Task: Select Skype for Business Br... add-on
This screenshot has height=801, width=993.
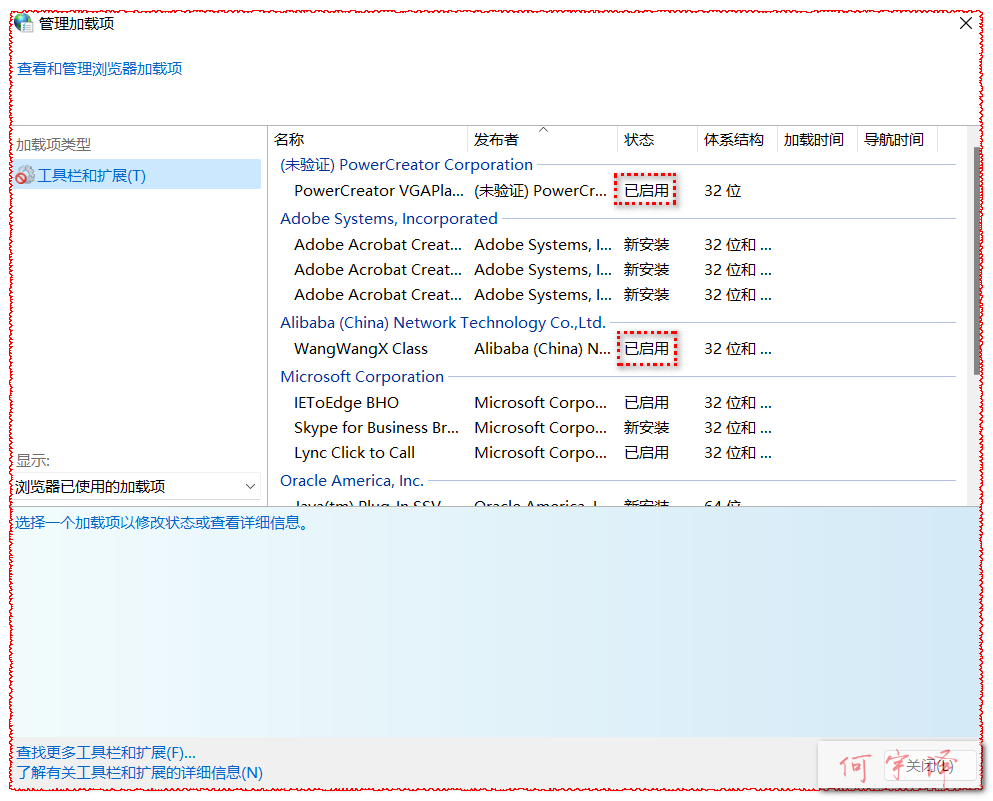Action: tap(617, 428)
